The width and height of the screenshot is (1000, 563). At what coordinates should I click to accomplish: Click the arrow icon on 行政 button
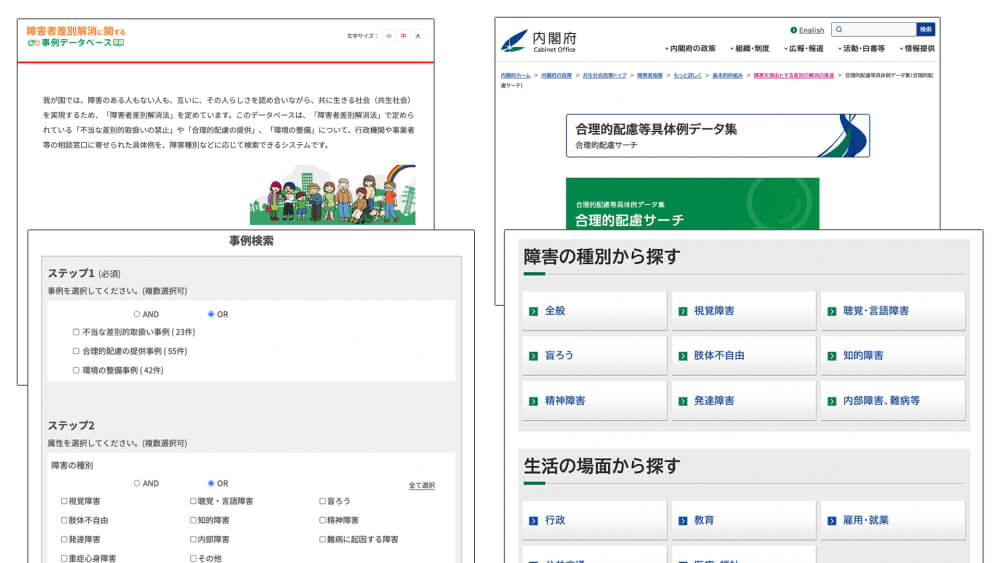pos(533,521)
